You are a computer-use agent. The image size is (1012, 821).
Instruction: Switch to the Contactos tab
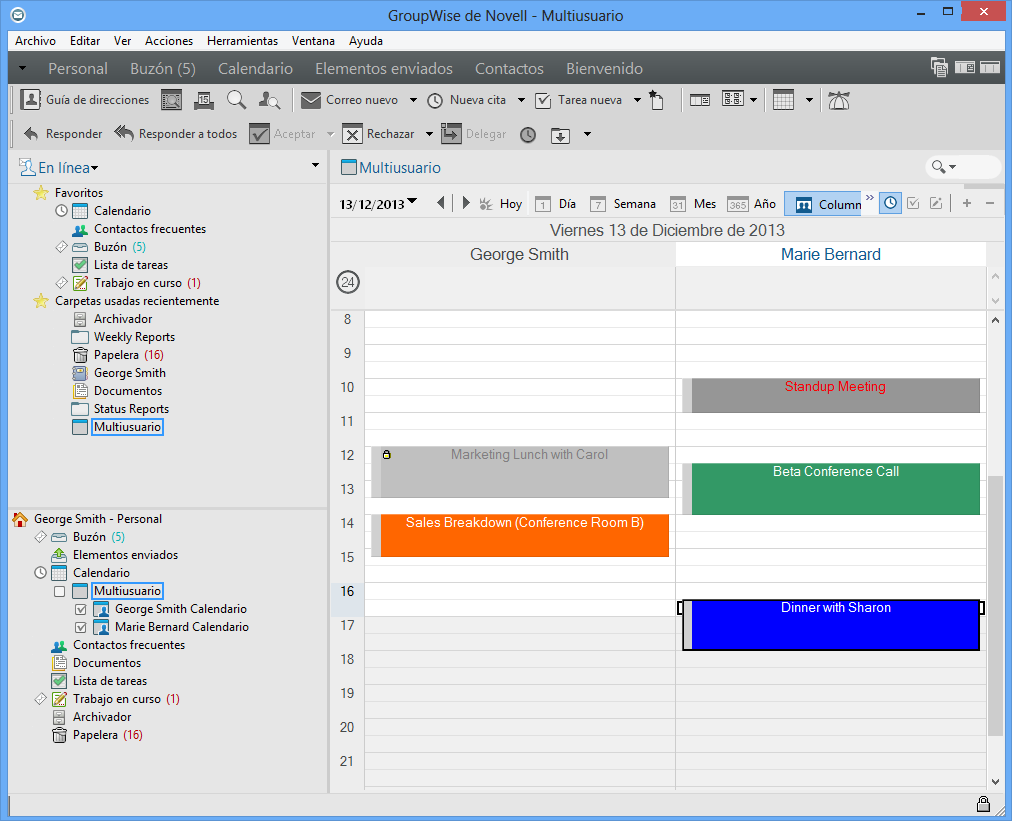click(x=509, y=68)
